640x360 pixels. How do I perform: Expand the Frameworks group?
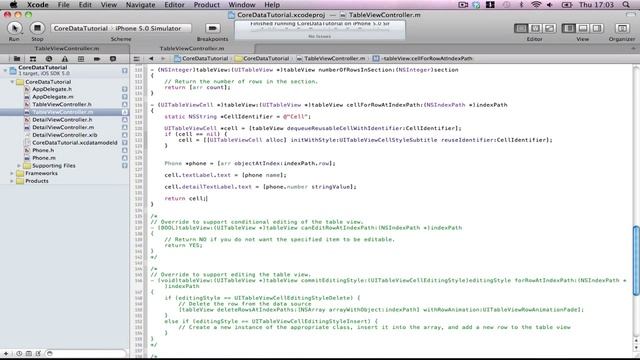pyautogui.click(x=12, y=173)
